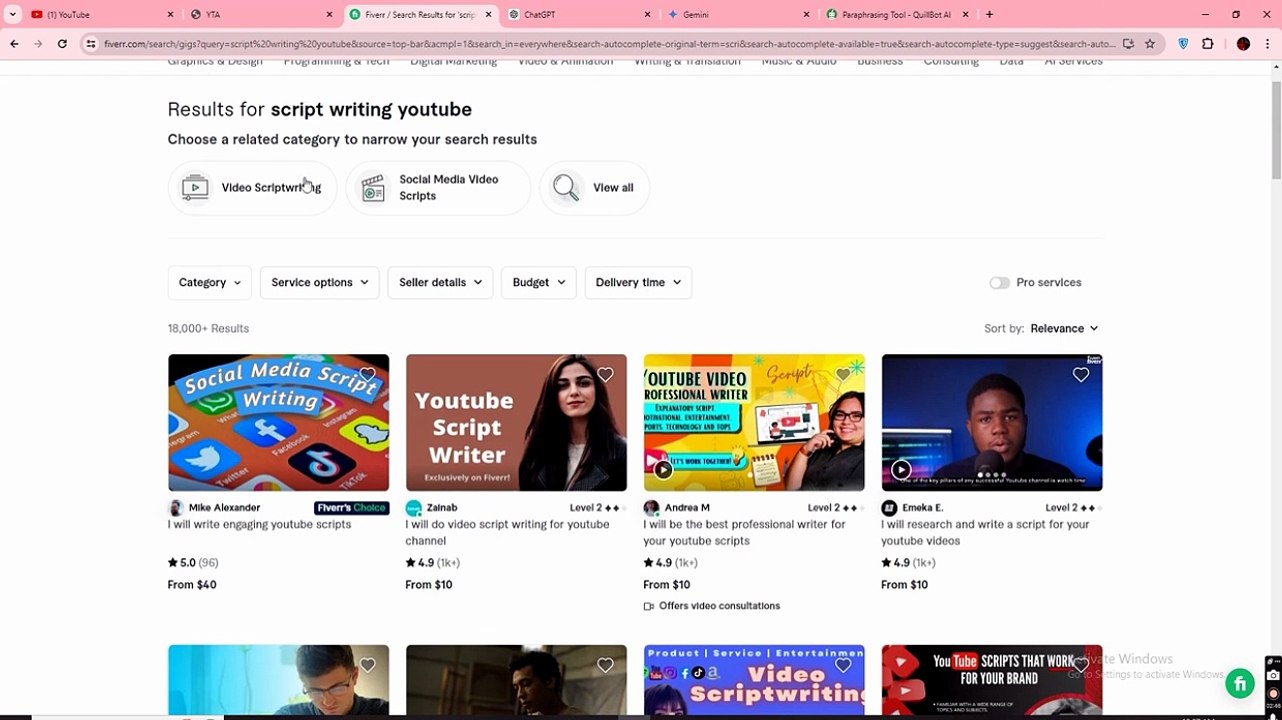Open the Chrome three-dot menu
This screenshot has width=1282, height=720.
coord(1267,44)
